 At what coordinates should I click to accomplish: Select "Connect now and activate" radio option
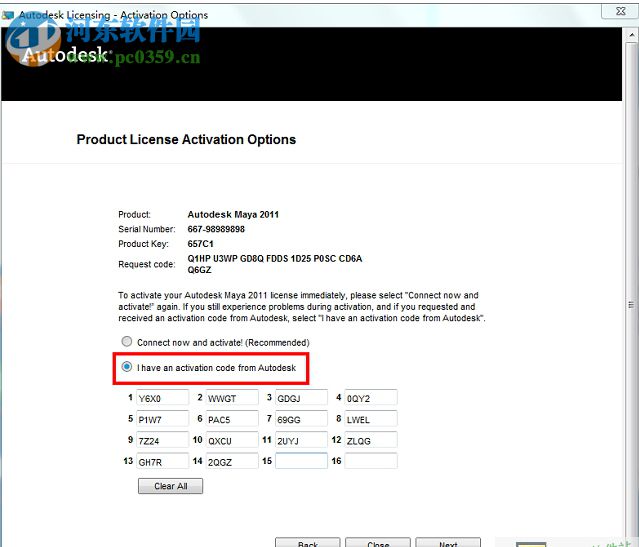point(127,341)
